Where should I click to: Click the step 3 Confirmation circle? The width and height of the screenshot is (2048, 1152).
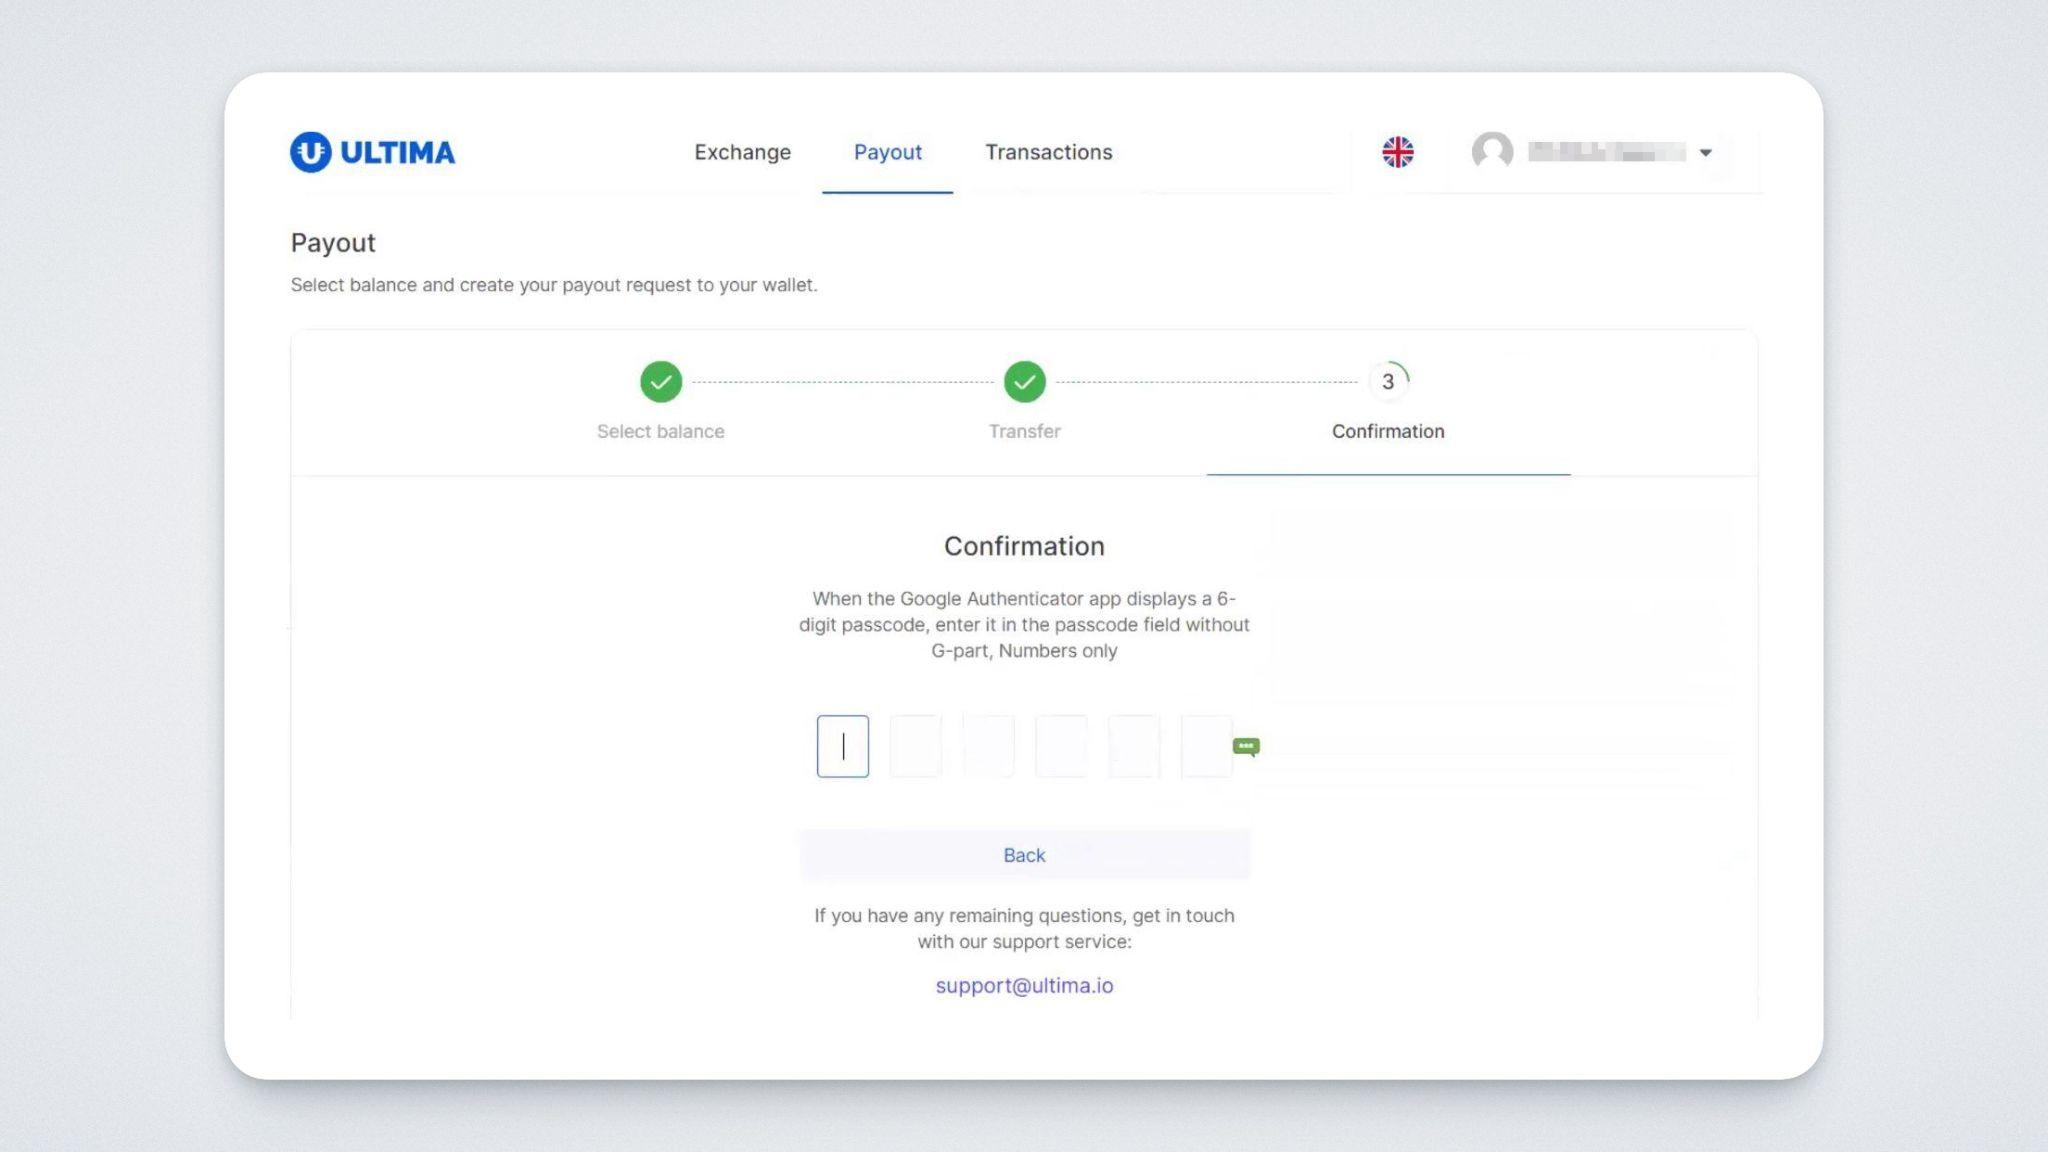1388,381
